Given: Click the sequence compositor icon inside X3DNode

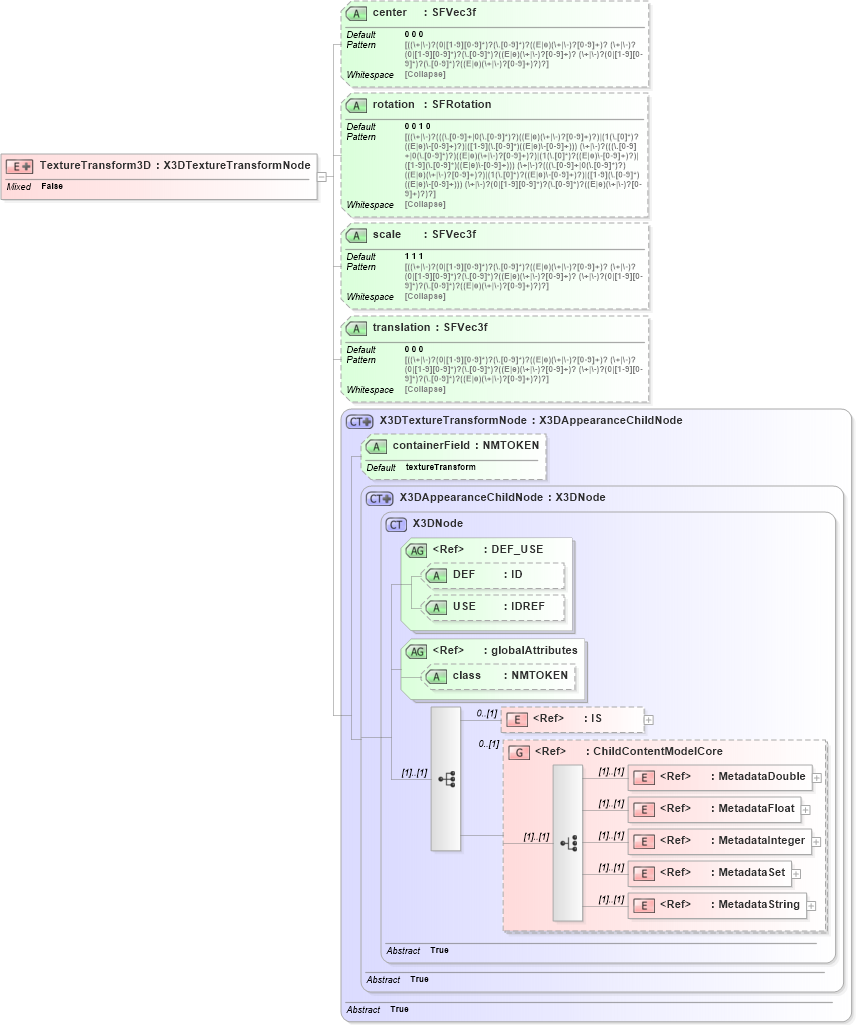Looking at the screenshot, I should 446,779.
